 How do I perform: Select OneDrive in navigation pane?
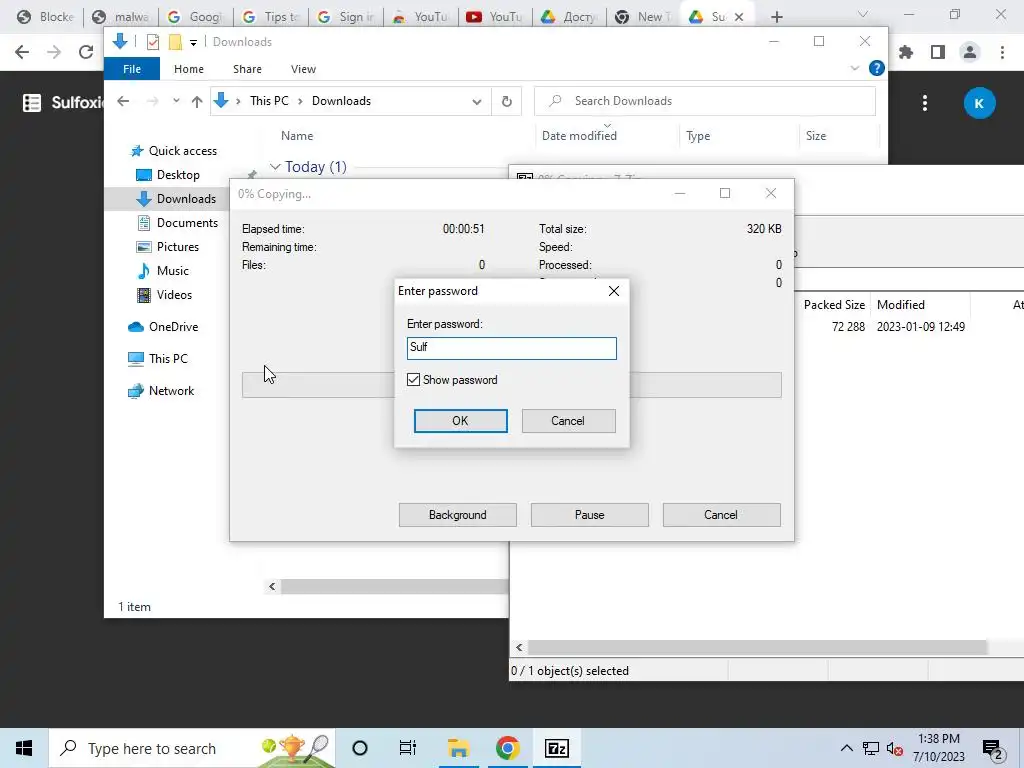coord(173,327)
